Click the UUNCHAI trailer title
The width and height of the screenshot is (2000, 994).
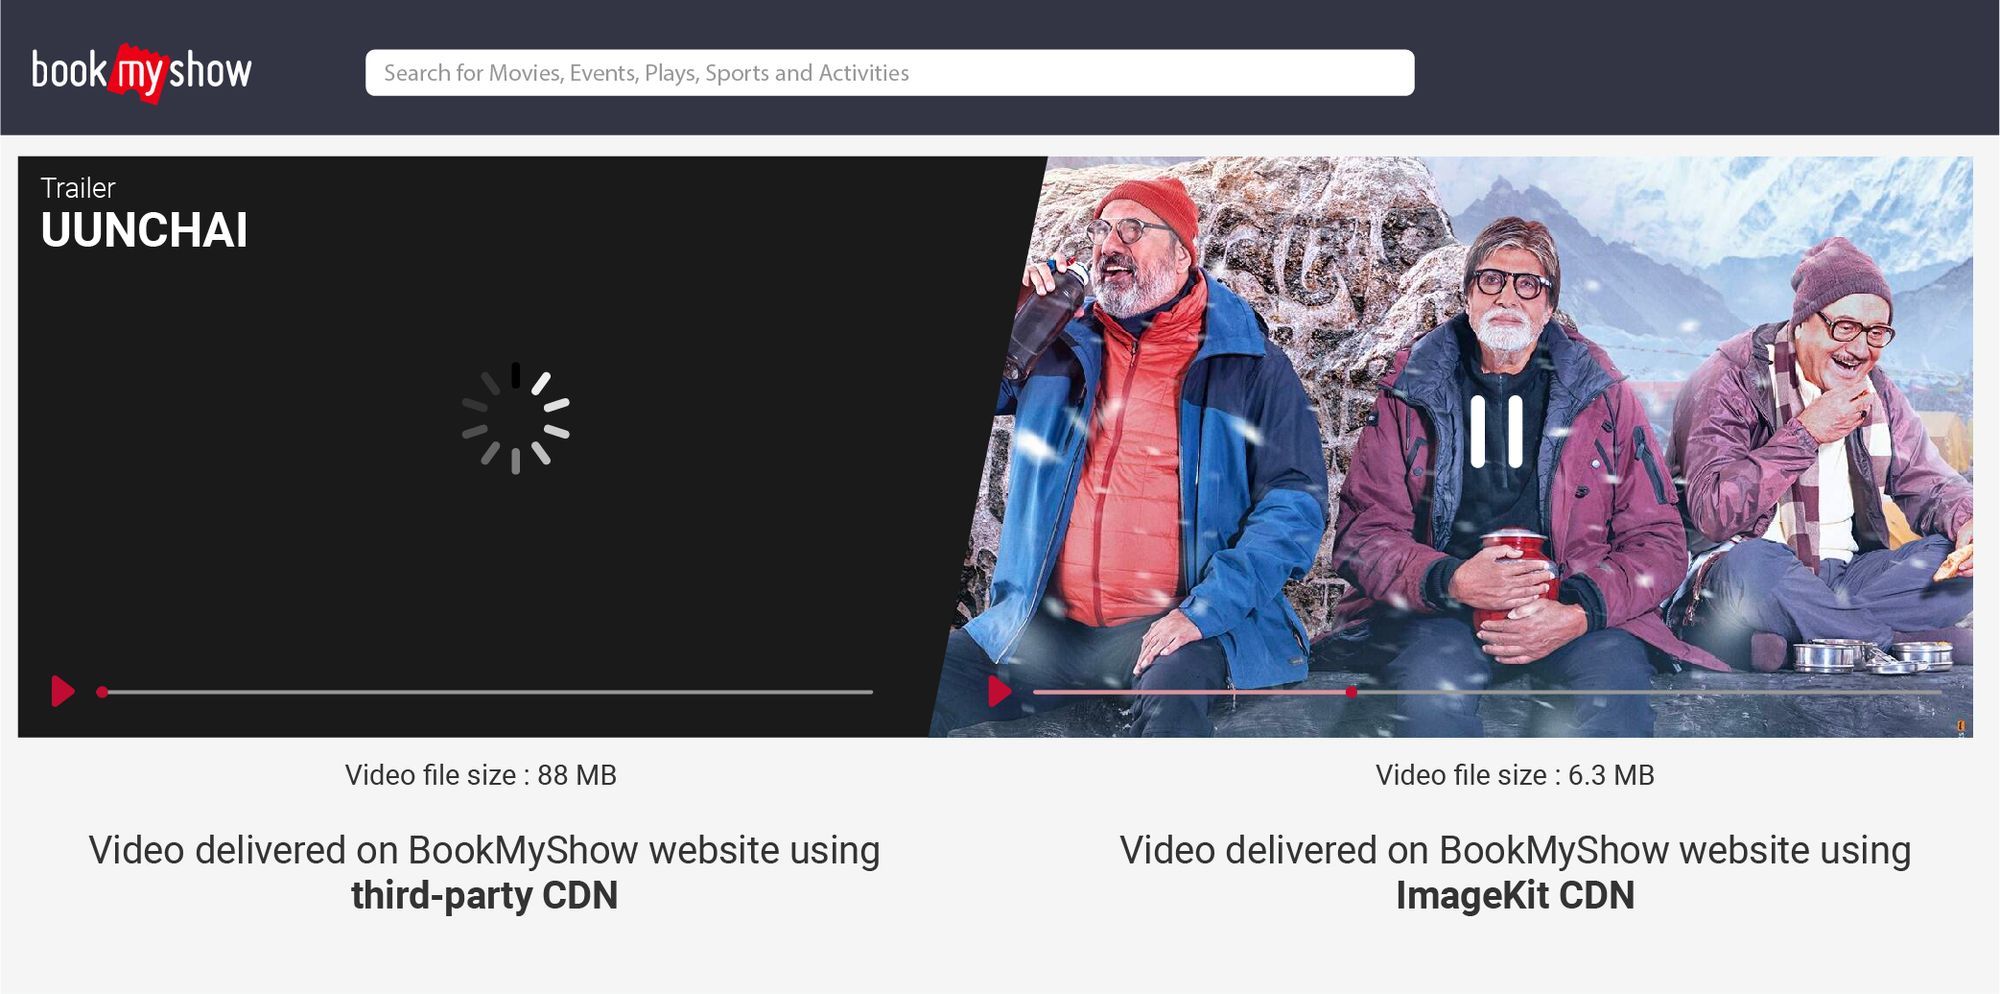click(144, 231)
